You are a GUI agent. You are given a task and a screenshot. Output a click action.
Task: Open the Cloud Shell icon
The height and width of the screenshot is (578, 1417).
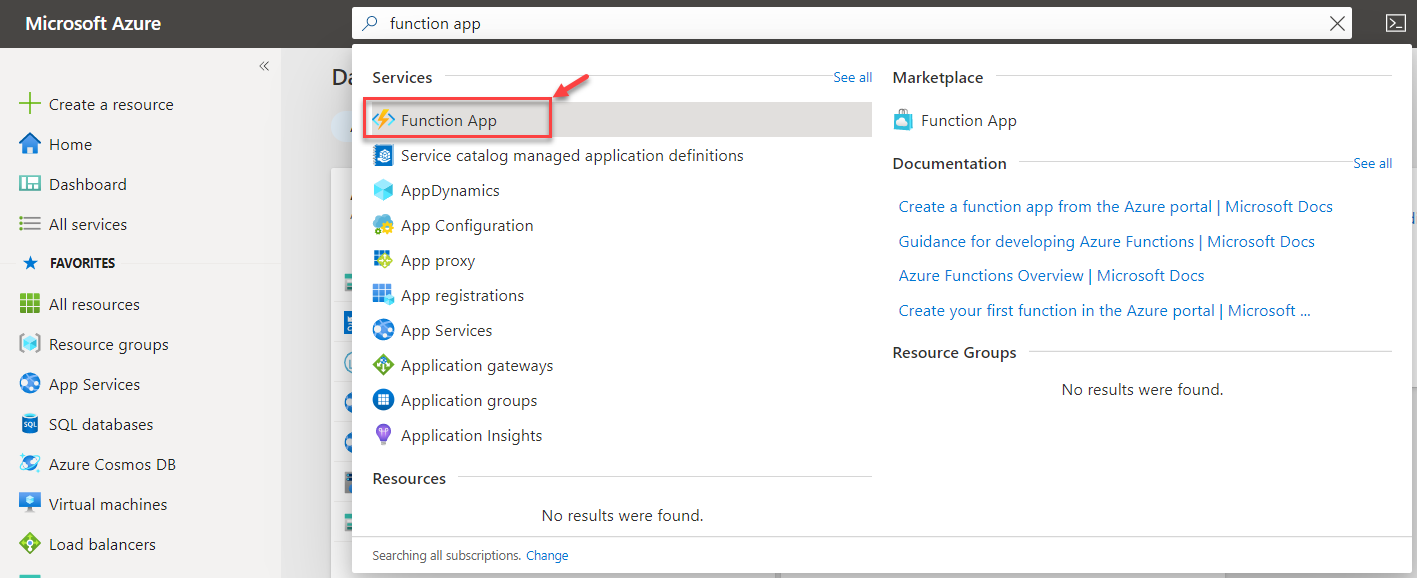1396,23
